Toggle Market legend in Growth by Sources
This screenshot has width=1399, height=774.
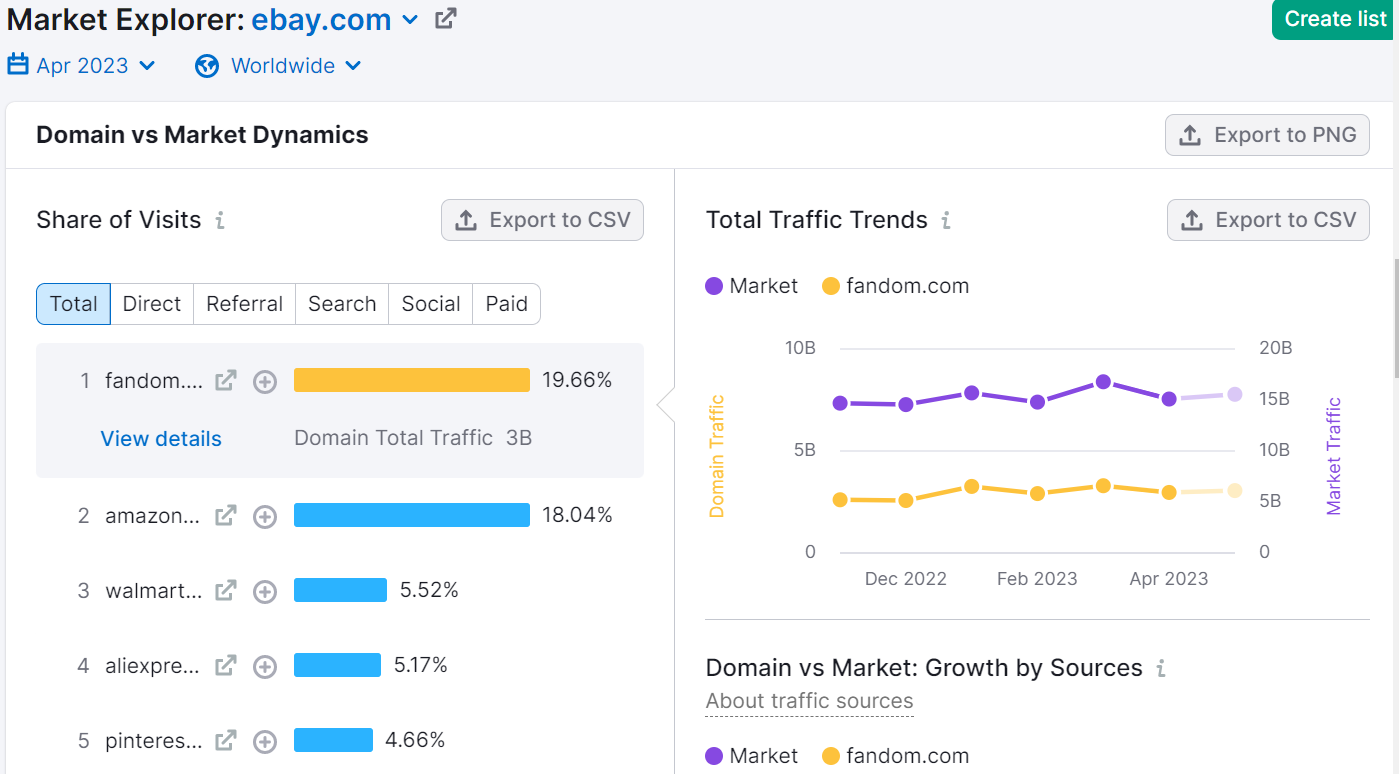(752, 756)
